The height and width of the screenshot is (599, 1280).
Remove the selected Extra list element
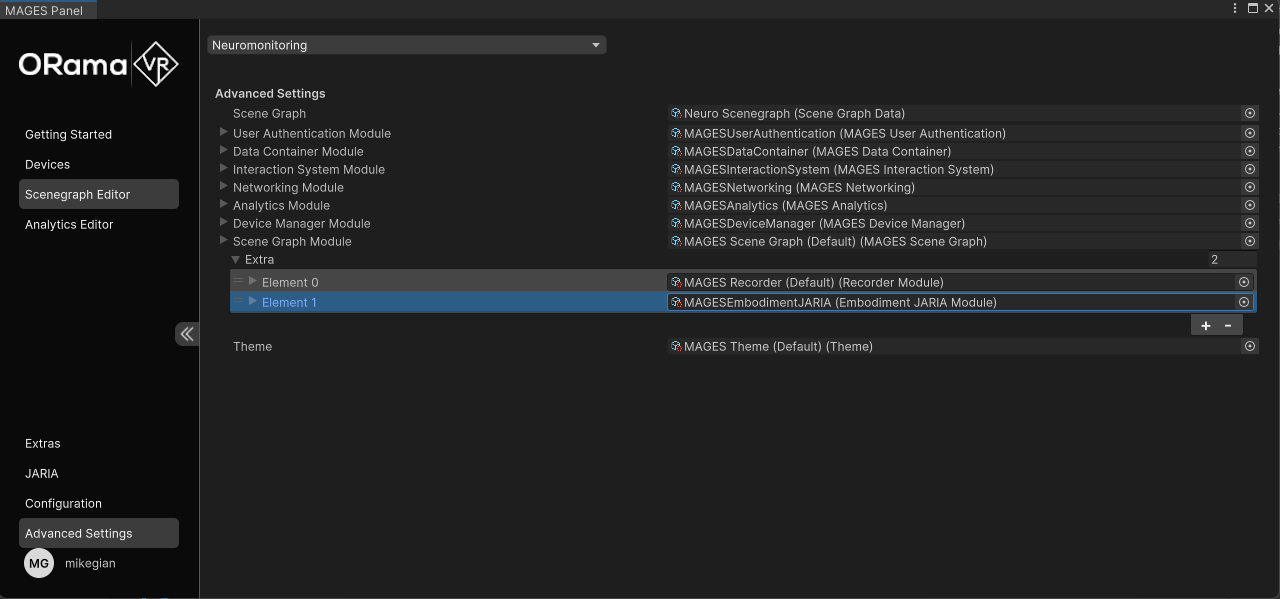pyautogui.click(x=1229, y=325)
